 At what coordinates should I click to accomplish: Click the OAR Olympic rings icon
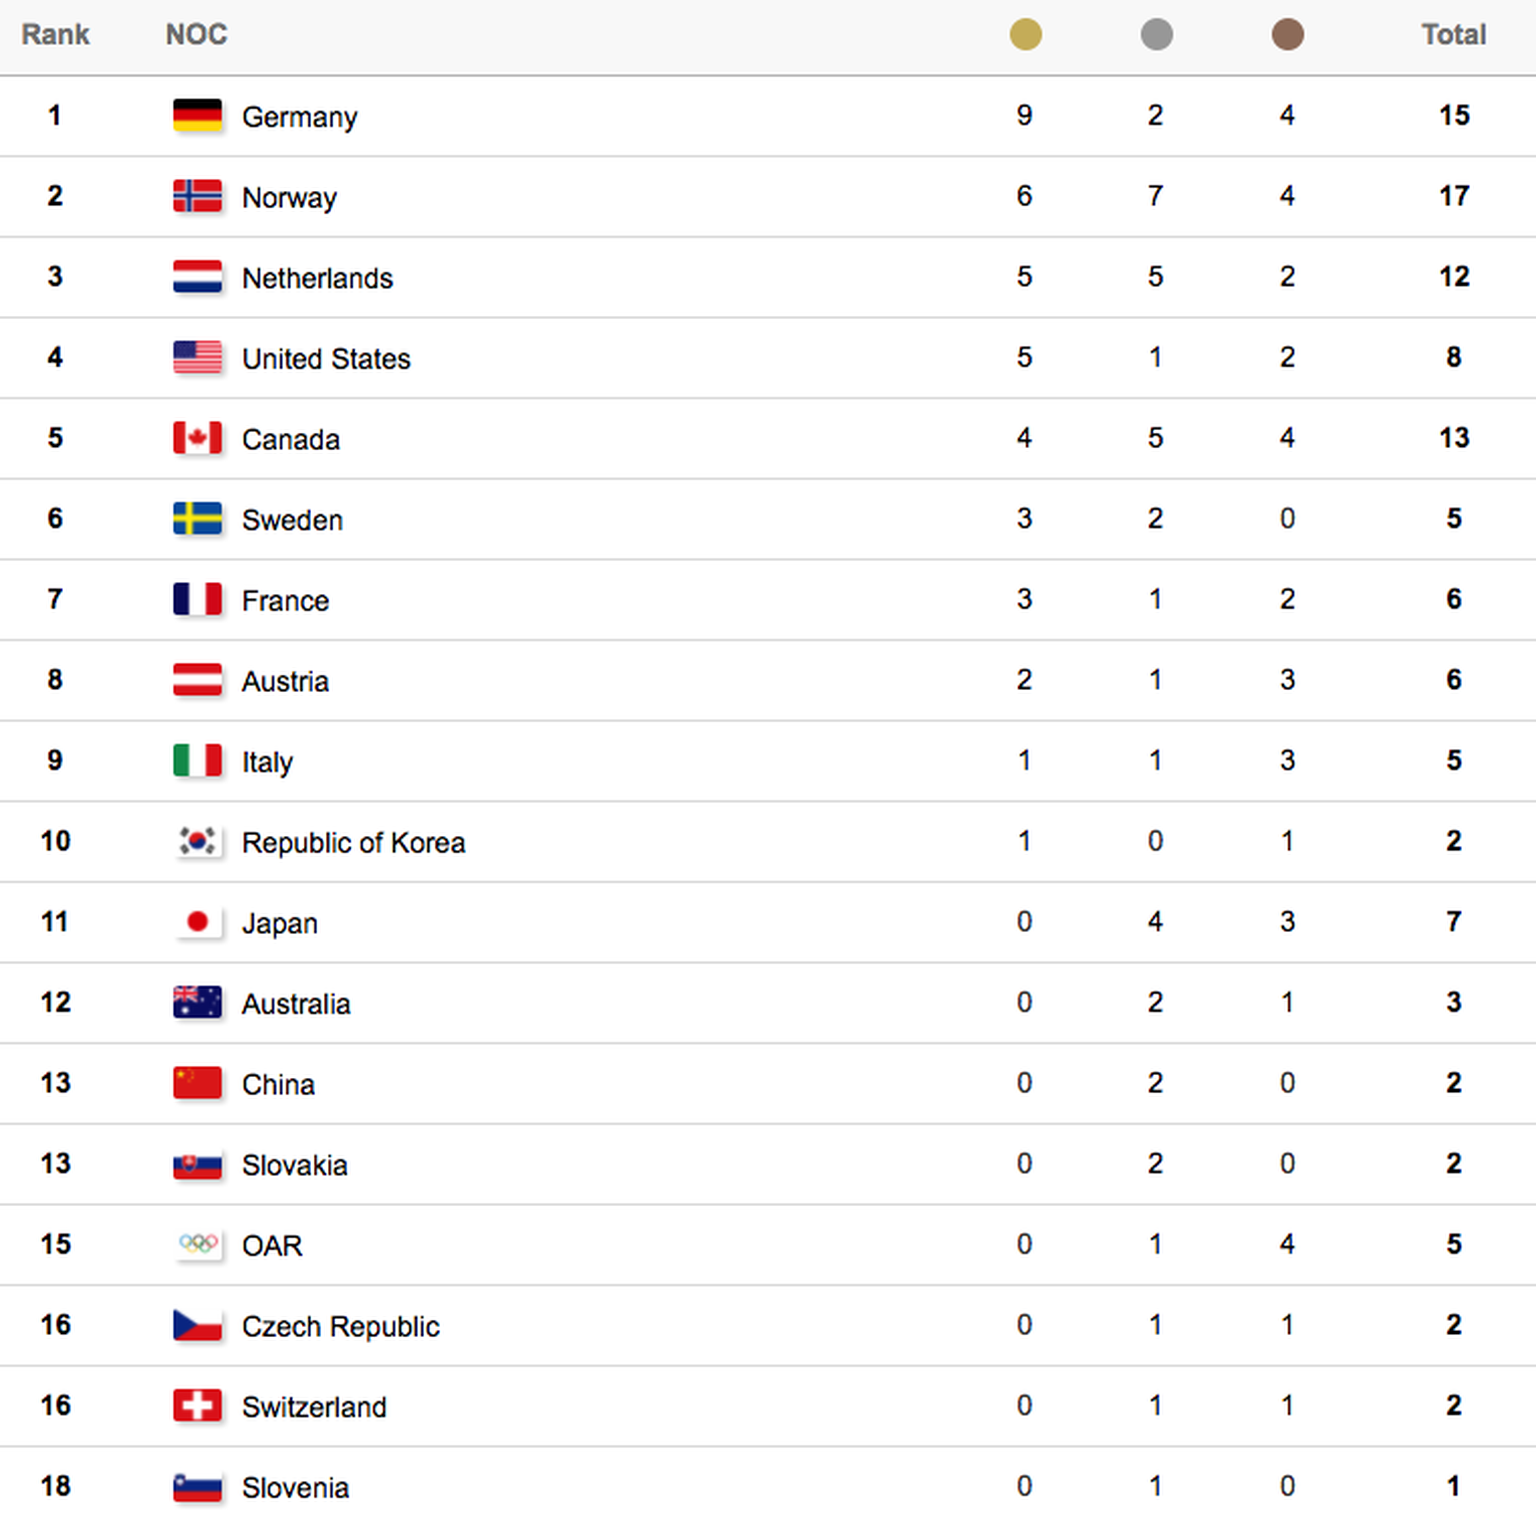point(197,1244)
